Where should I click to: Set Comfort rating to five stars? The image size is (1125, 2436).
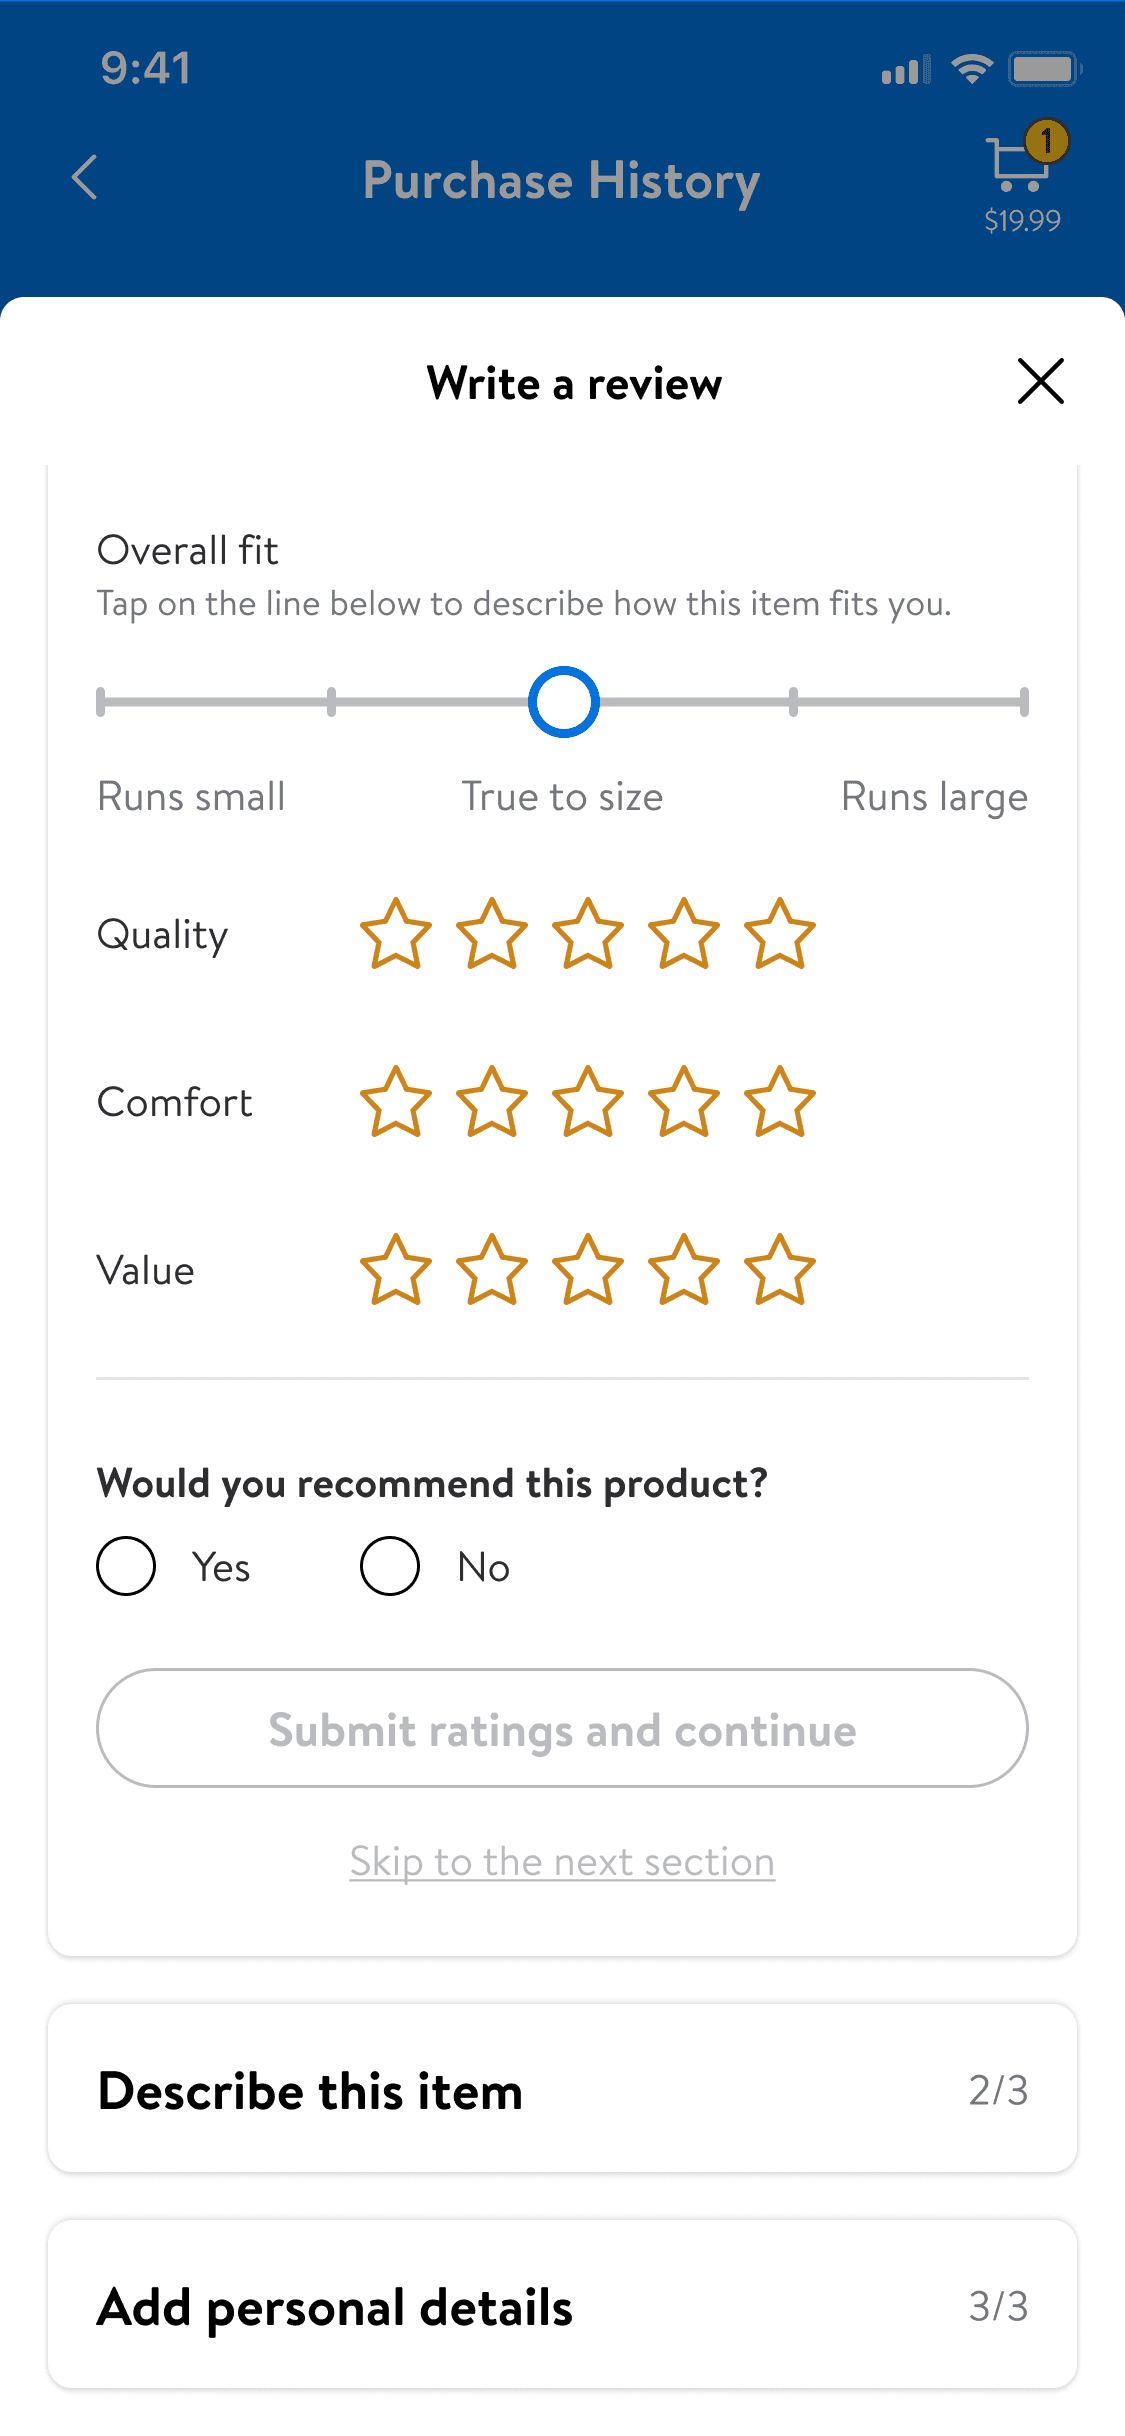780,1103
